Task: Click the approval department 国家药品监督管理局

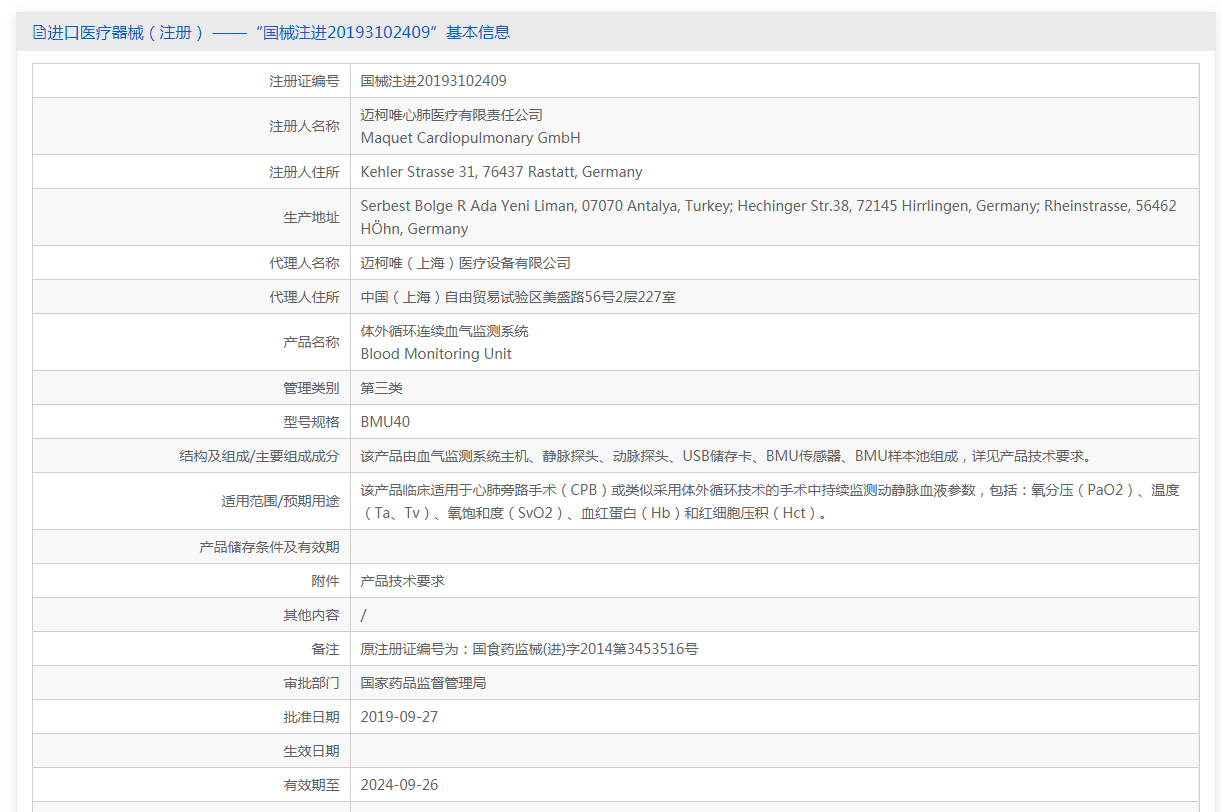Action: (x=423, y=683)
